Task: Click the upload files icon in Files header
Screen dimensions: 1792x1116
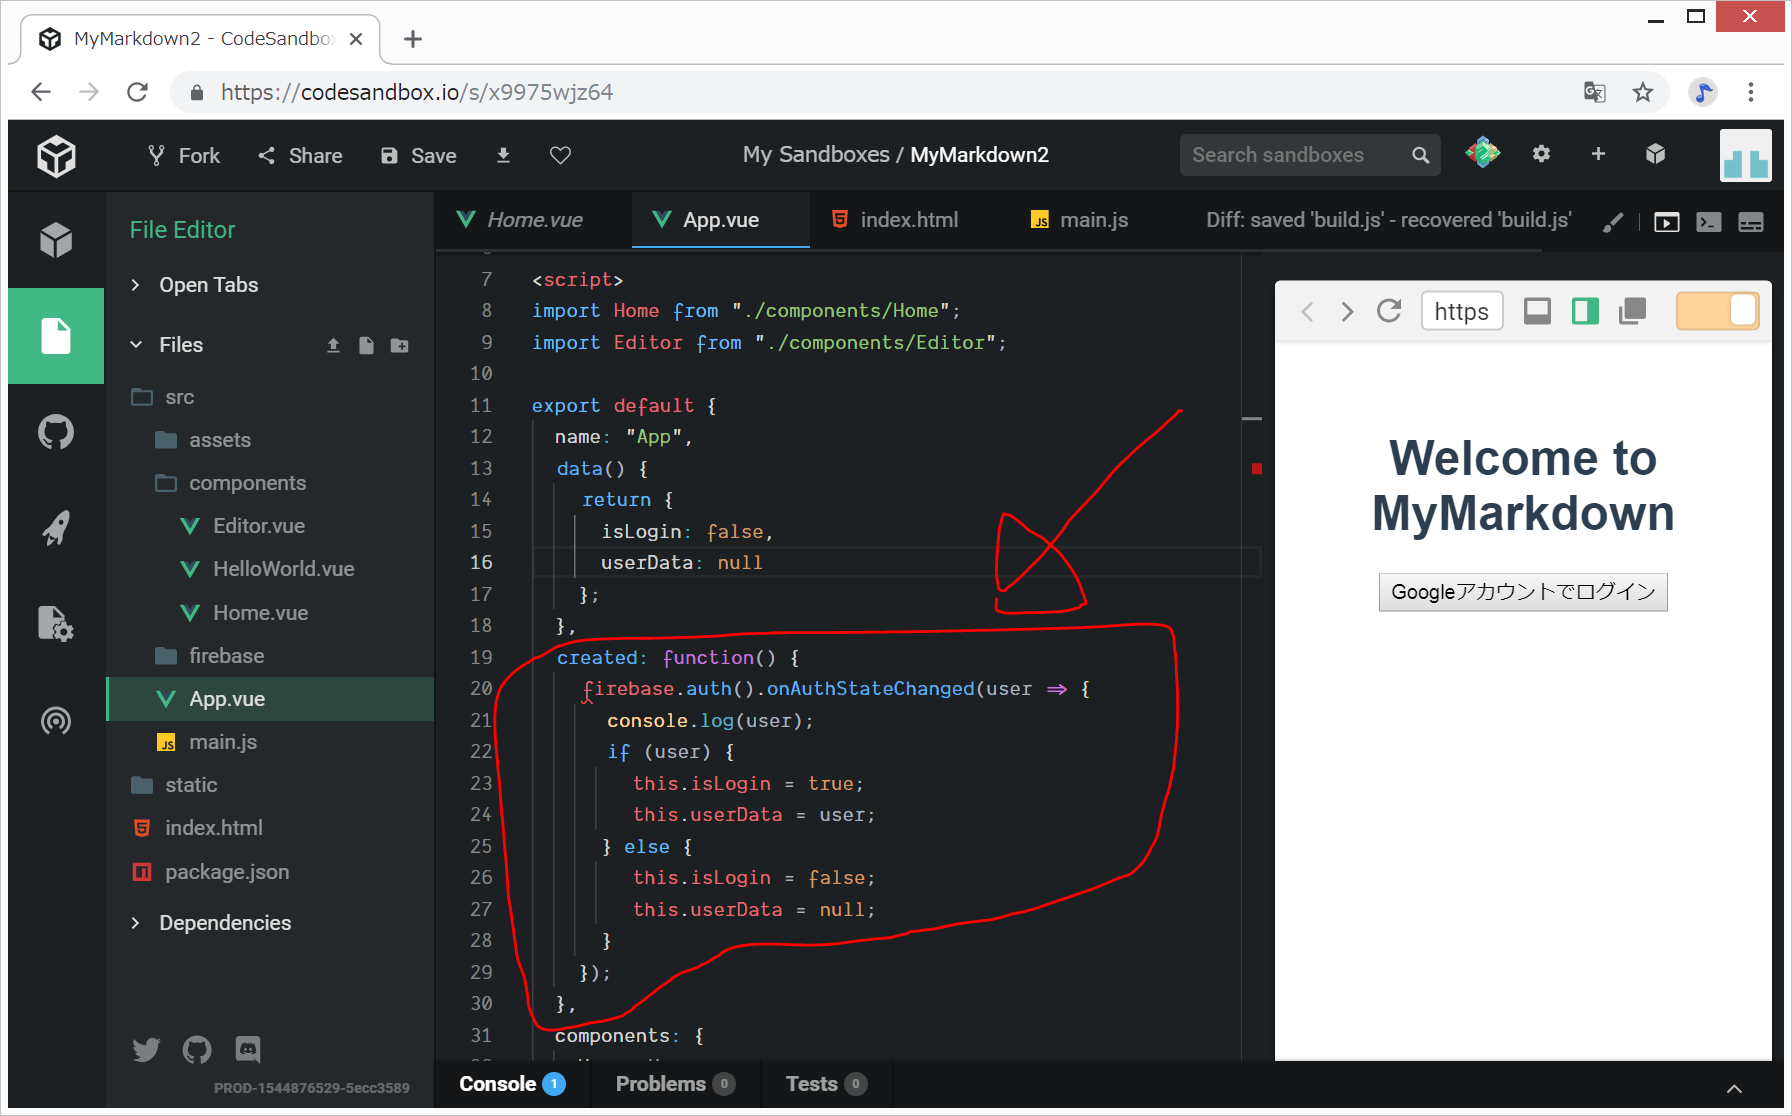Action: (x=333, y=345)
